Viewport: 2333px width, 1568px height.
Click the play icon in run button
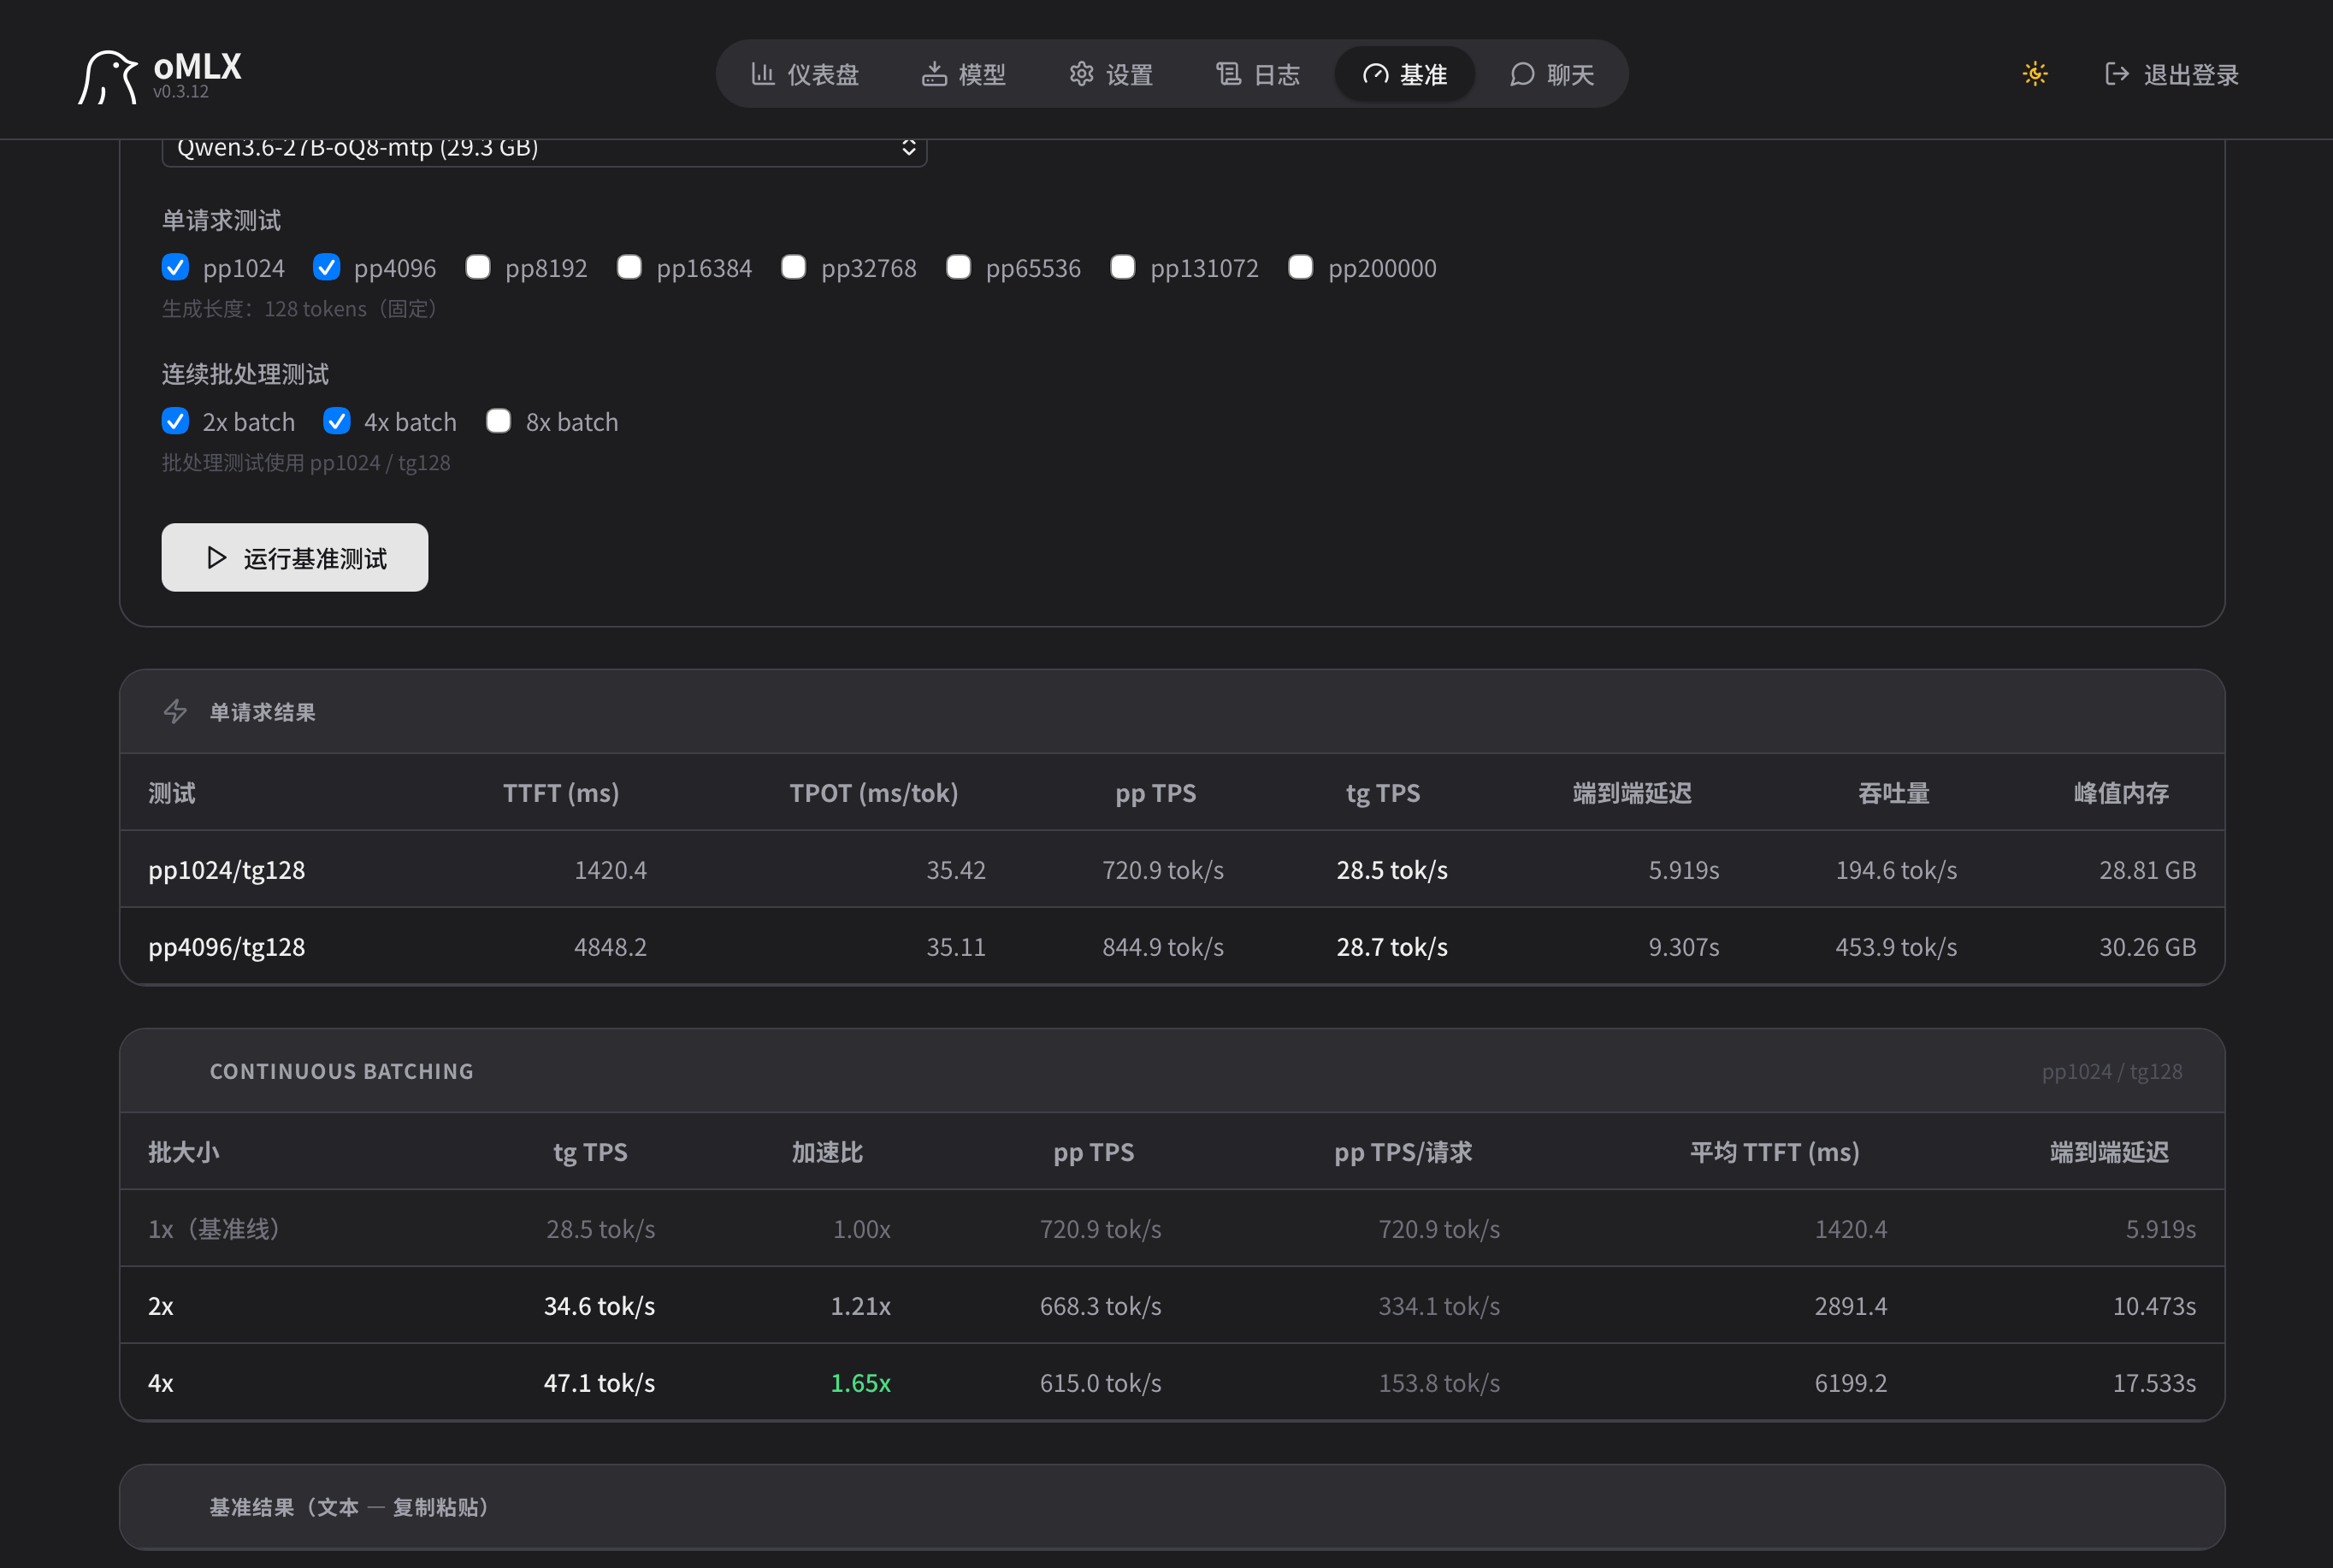[216, 557]
